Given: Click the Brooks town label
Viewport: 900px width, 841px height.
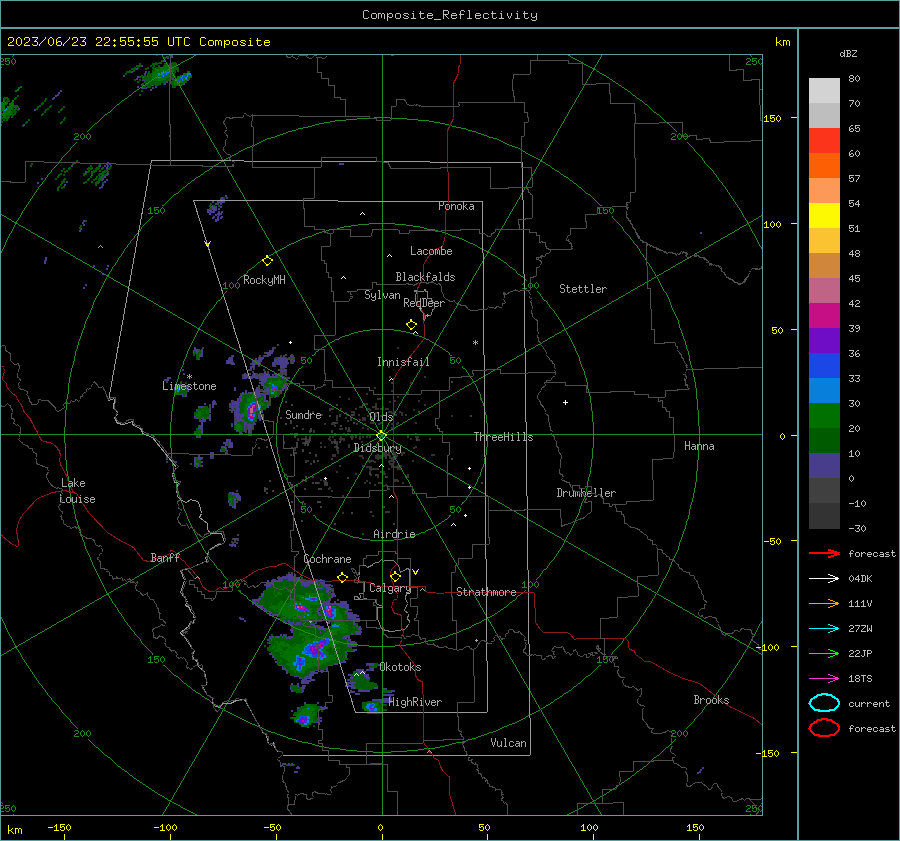Looking at the screenshot, I should tap(711, 700).
